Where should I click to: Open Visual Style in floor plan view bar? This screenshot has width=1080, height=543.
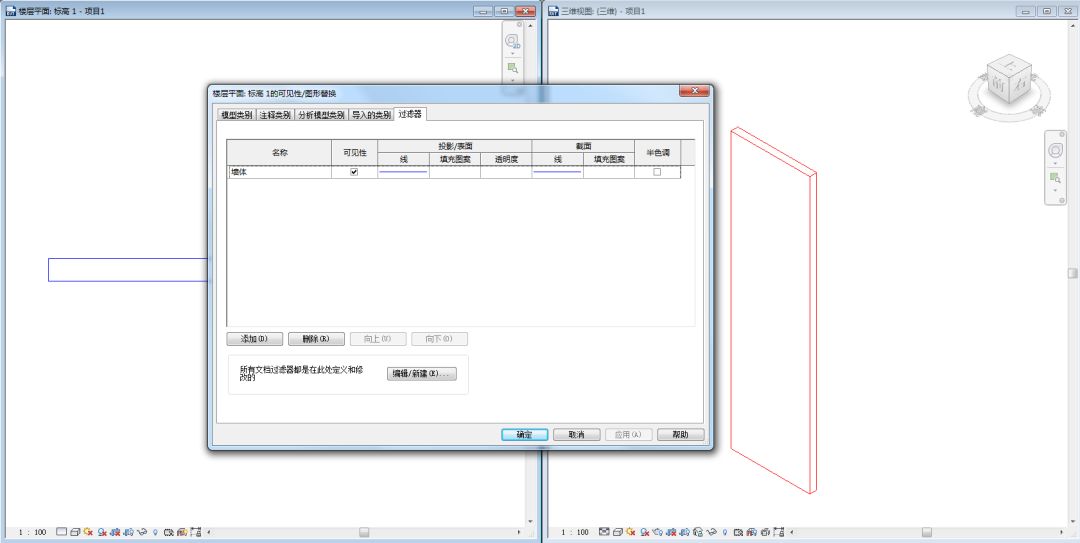coord(75,532)
